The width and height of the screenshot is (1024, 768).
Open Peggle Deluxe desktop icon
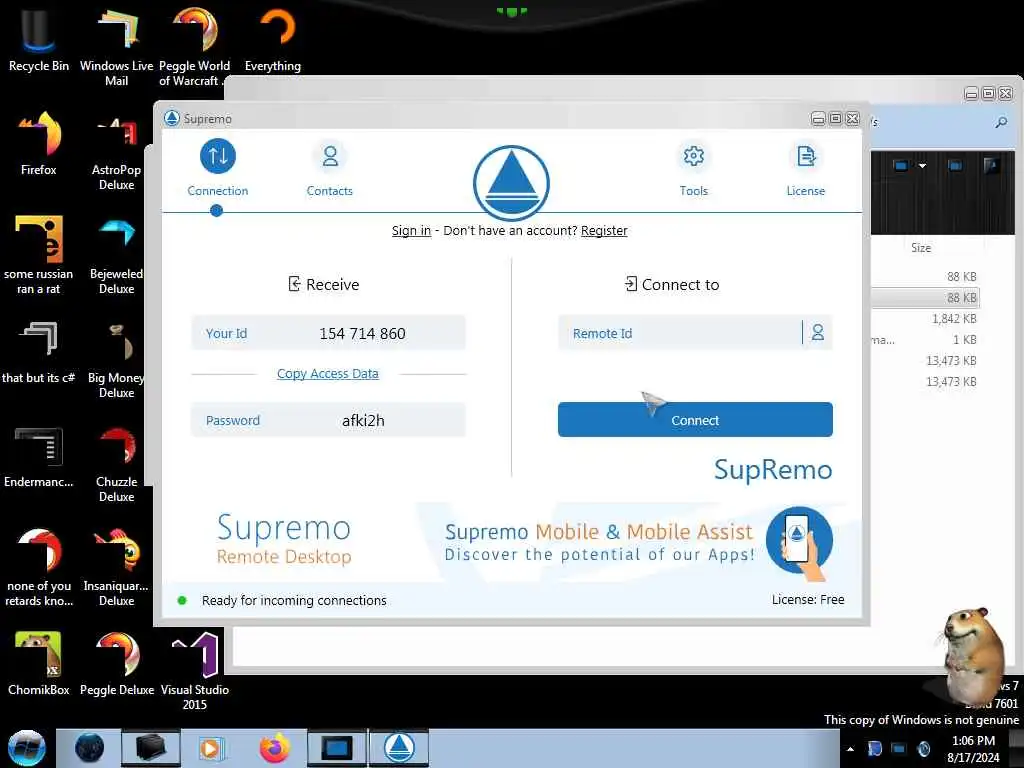click(116, 664)
